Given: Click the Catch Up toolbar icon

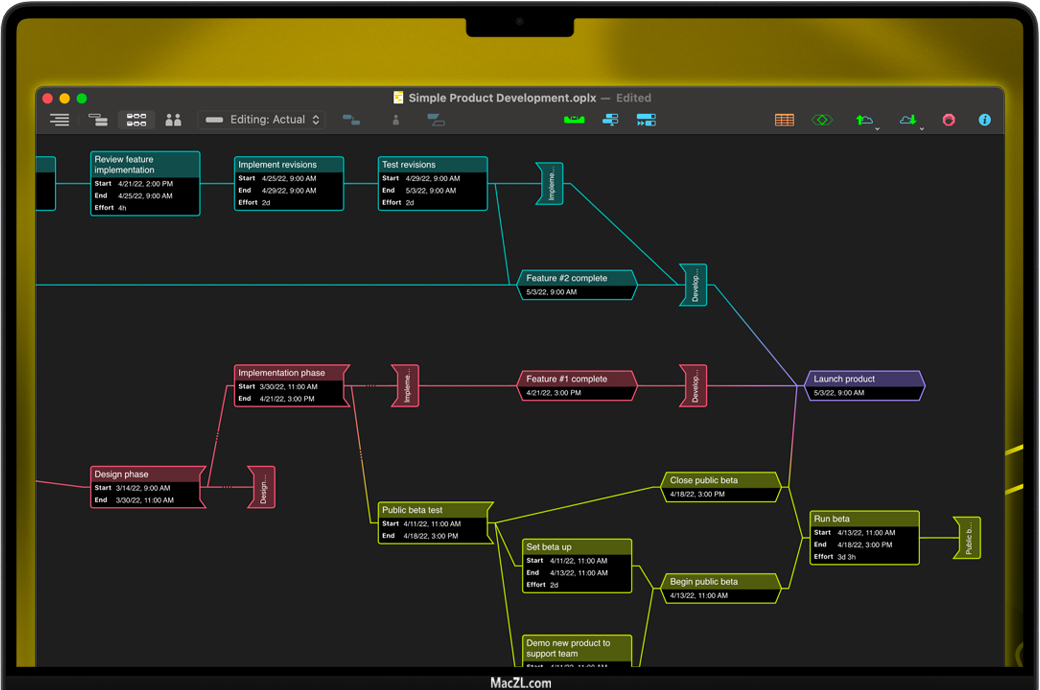Looking at the screenshot, I should coord(646,120).
